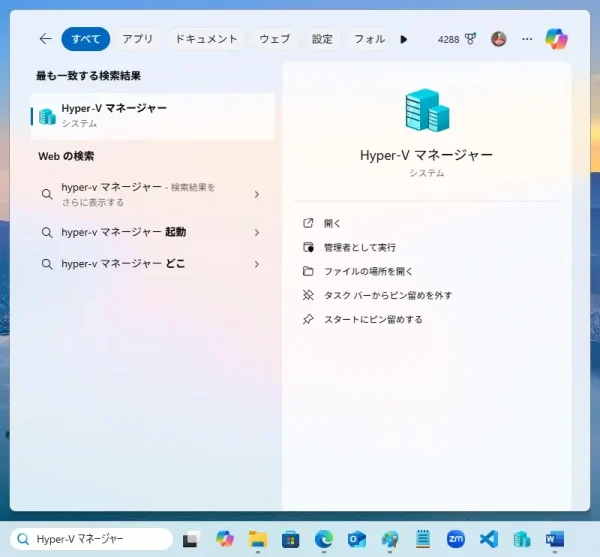The height and width of the screenshot is (557, 600).
Task: Open Microsoft Store from the taskbar
Action: click(290, 539)
